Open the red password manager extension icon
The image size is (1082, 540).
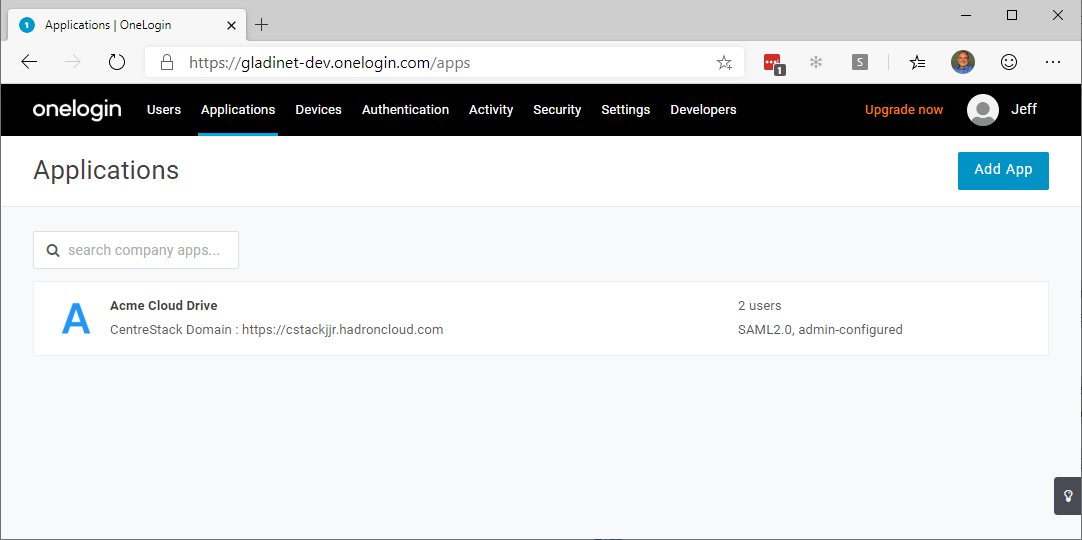pyautogui.click(x=774, y=63)
